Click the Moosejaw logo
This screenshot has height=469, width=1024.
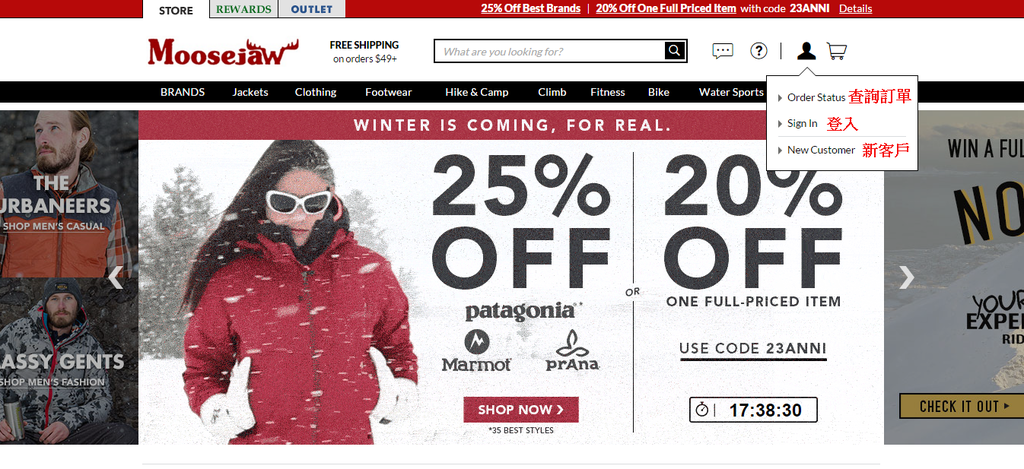(223, 52)
